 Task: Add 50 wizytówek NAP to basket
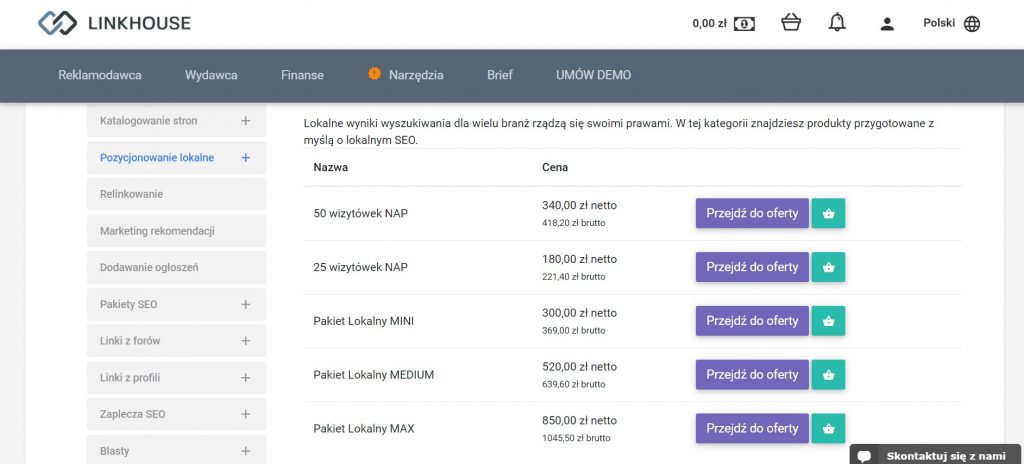(829, 213)
